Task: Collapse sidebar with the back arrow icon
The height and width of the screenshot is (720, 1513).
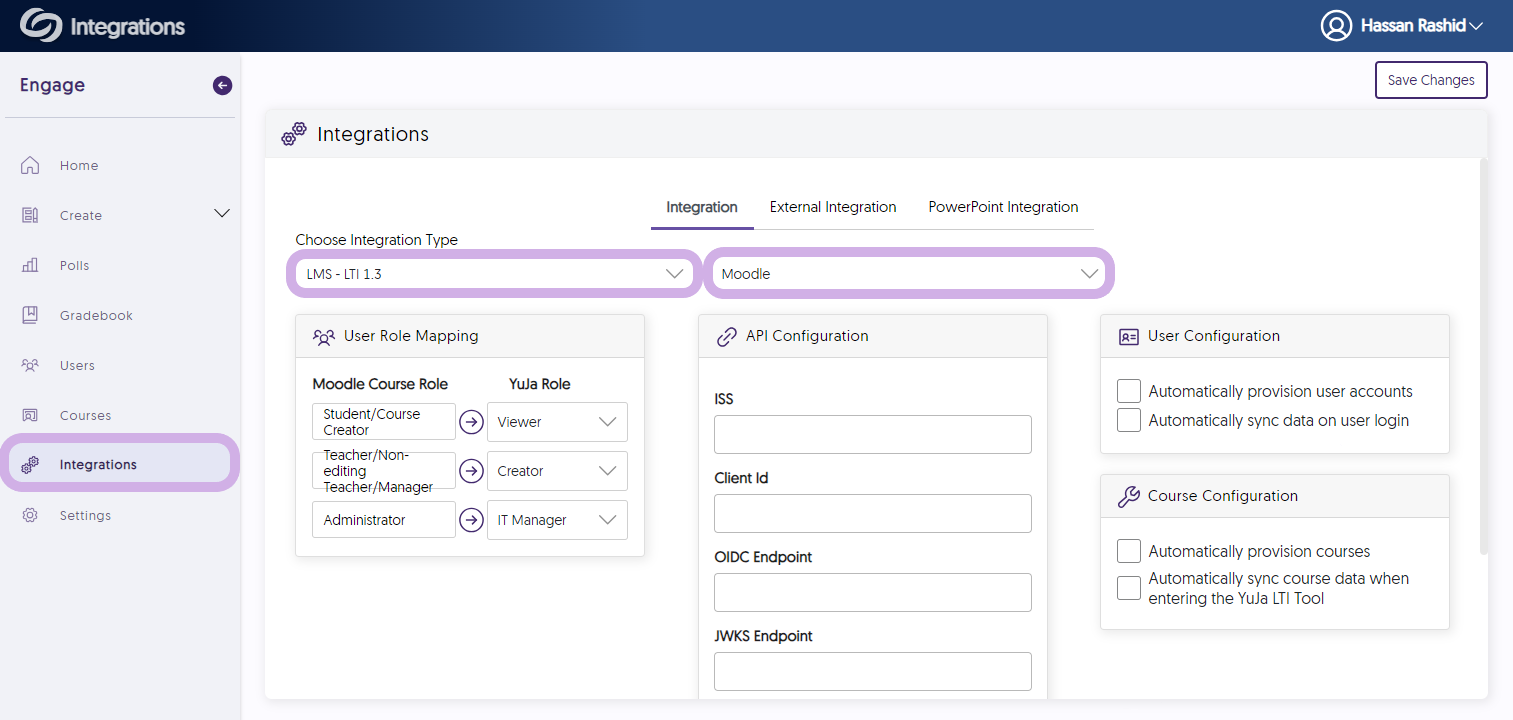Action: tap(222, 86)
